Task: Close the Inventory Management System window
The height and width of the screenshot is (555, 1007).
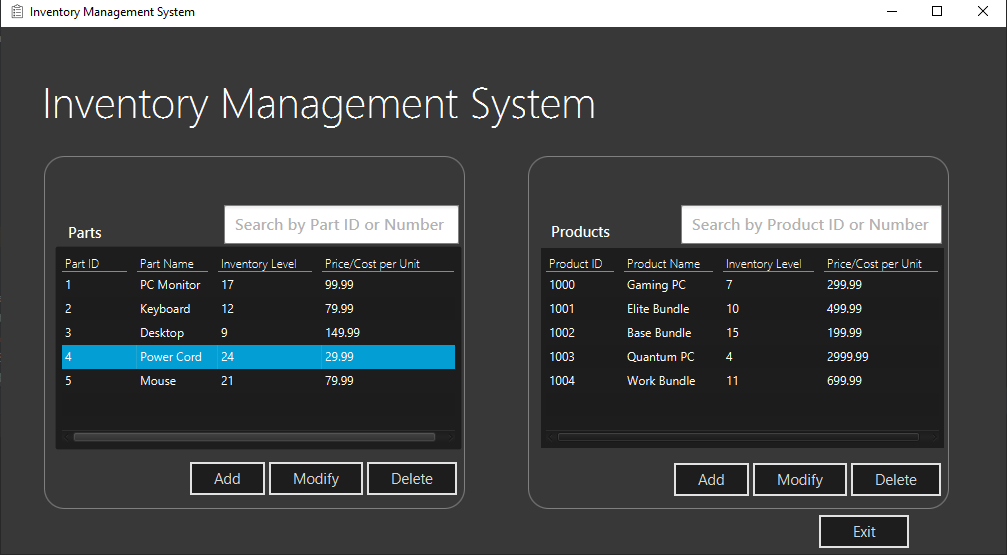Action: (x=983, y=12)
